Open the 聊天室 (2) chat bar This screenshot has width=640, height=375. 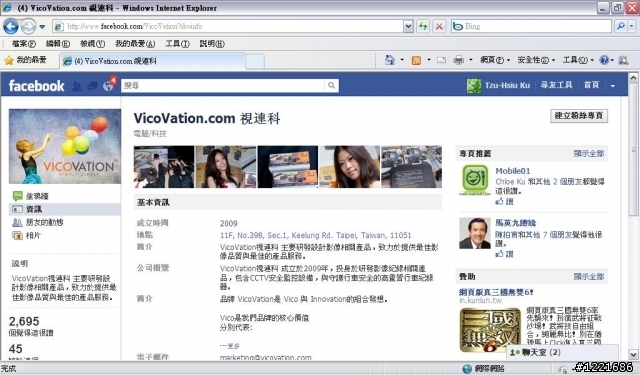[562, 352]
